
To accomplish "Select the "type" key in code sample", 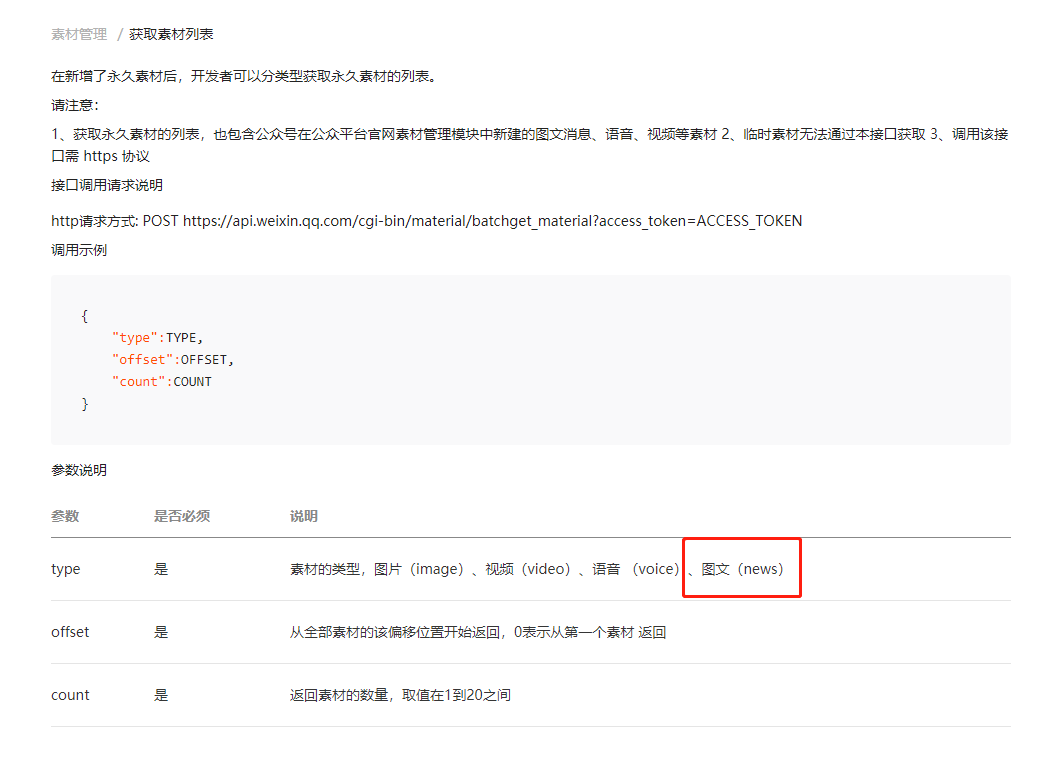I will 134,337.
